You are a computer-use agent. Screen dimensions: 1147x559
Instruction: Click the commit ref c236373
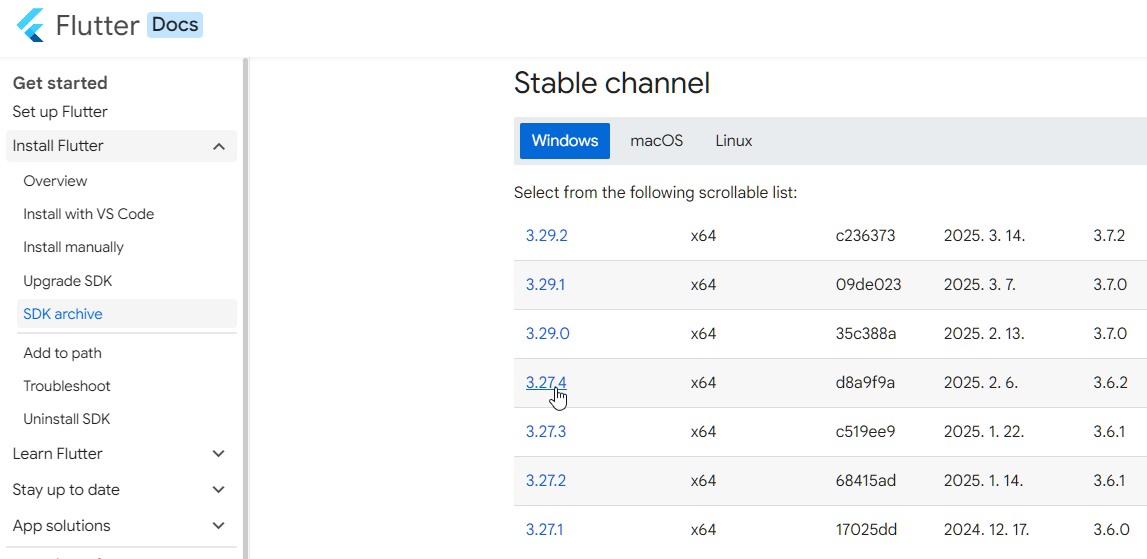(865, 236)
